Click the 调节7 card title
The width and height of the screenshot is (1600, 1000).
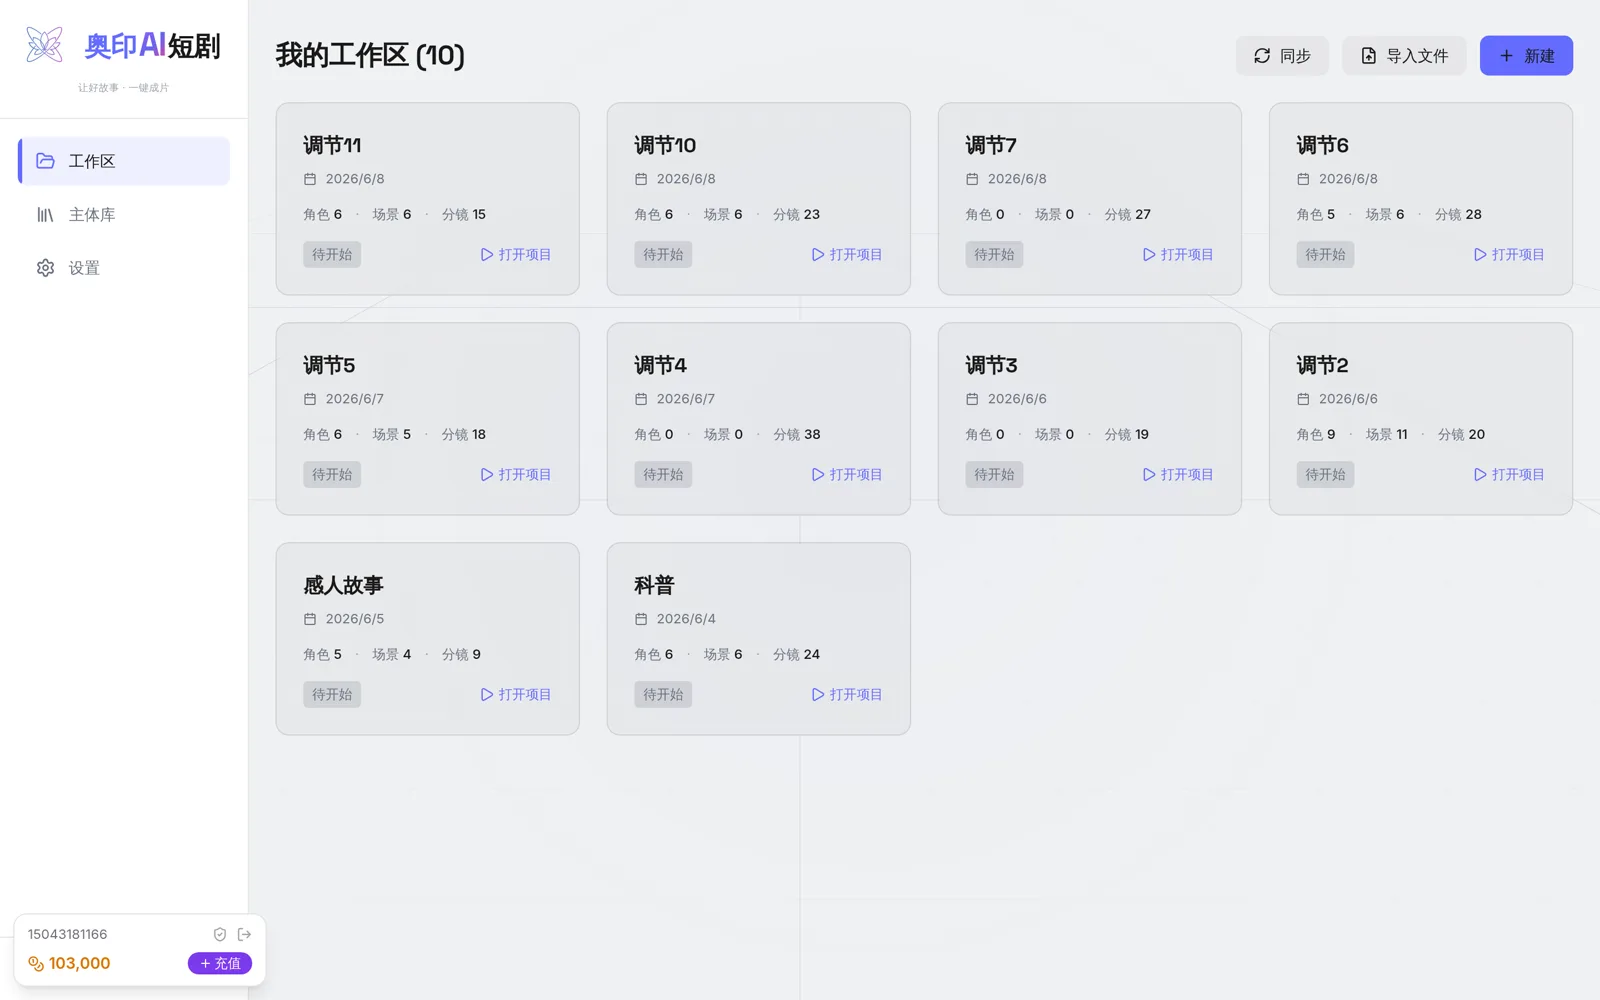[991, 145]
